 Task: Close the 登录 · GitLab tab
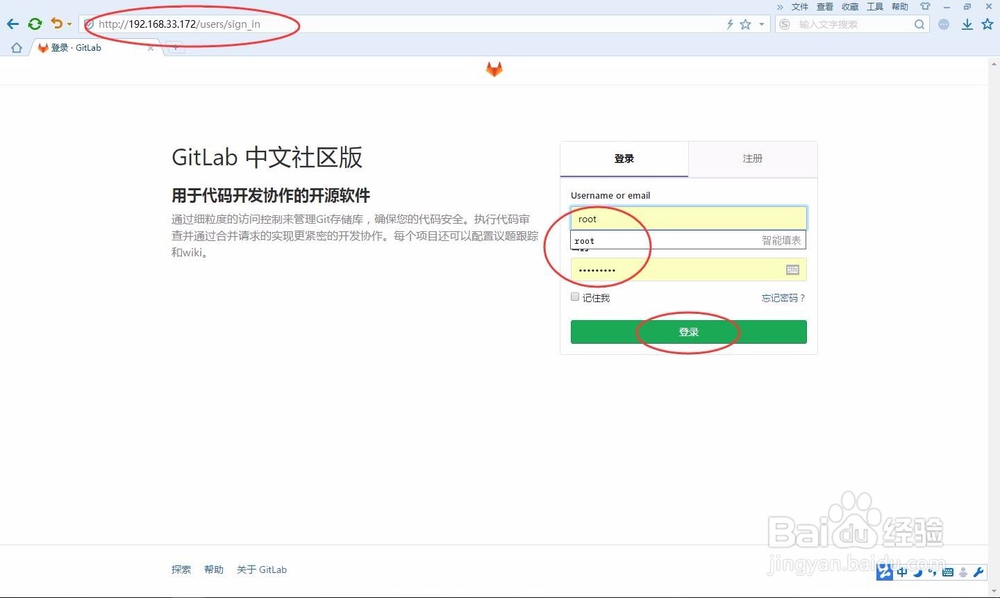point(151,48)
